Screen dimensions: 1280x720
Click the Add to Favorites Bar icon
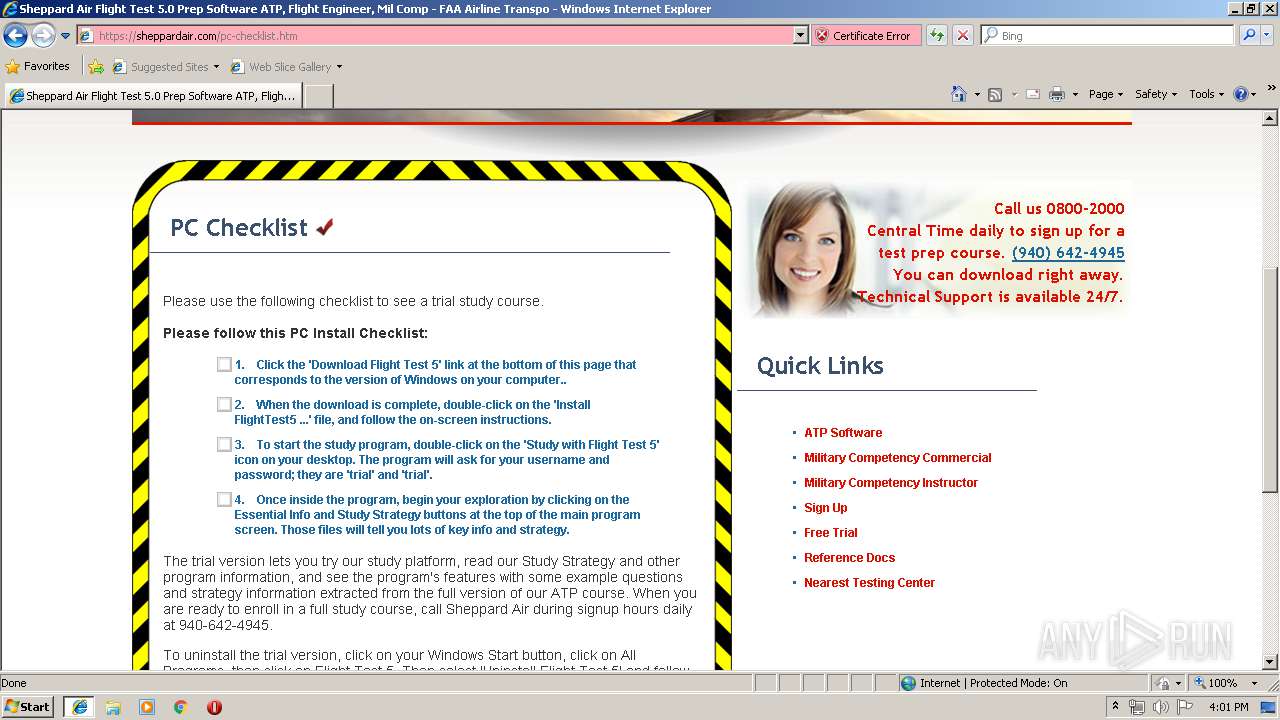tap(96, 67)
